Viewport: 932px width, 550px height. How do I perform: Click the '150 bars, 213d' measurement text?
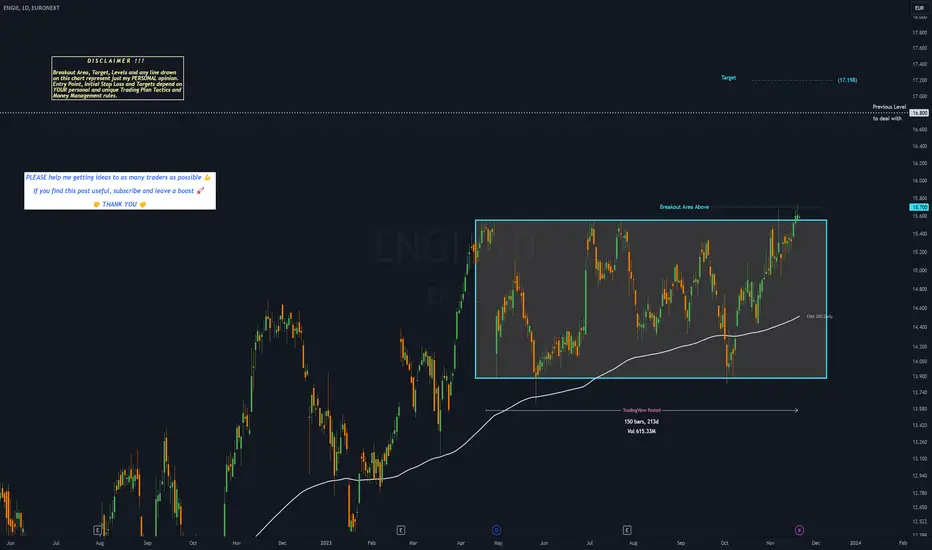[x=641, y=422]
